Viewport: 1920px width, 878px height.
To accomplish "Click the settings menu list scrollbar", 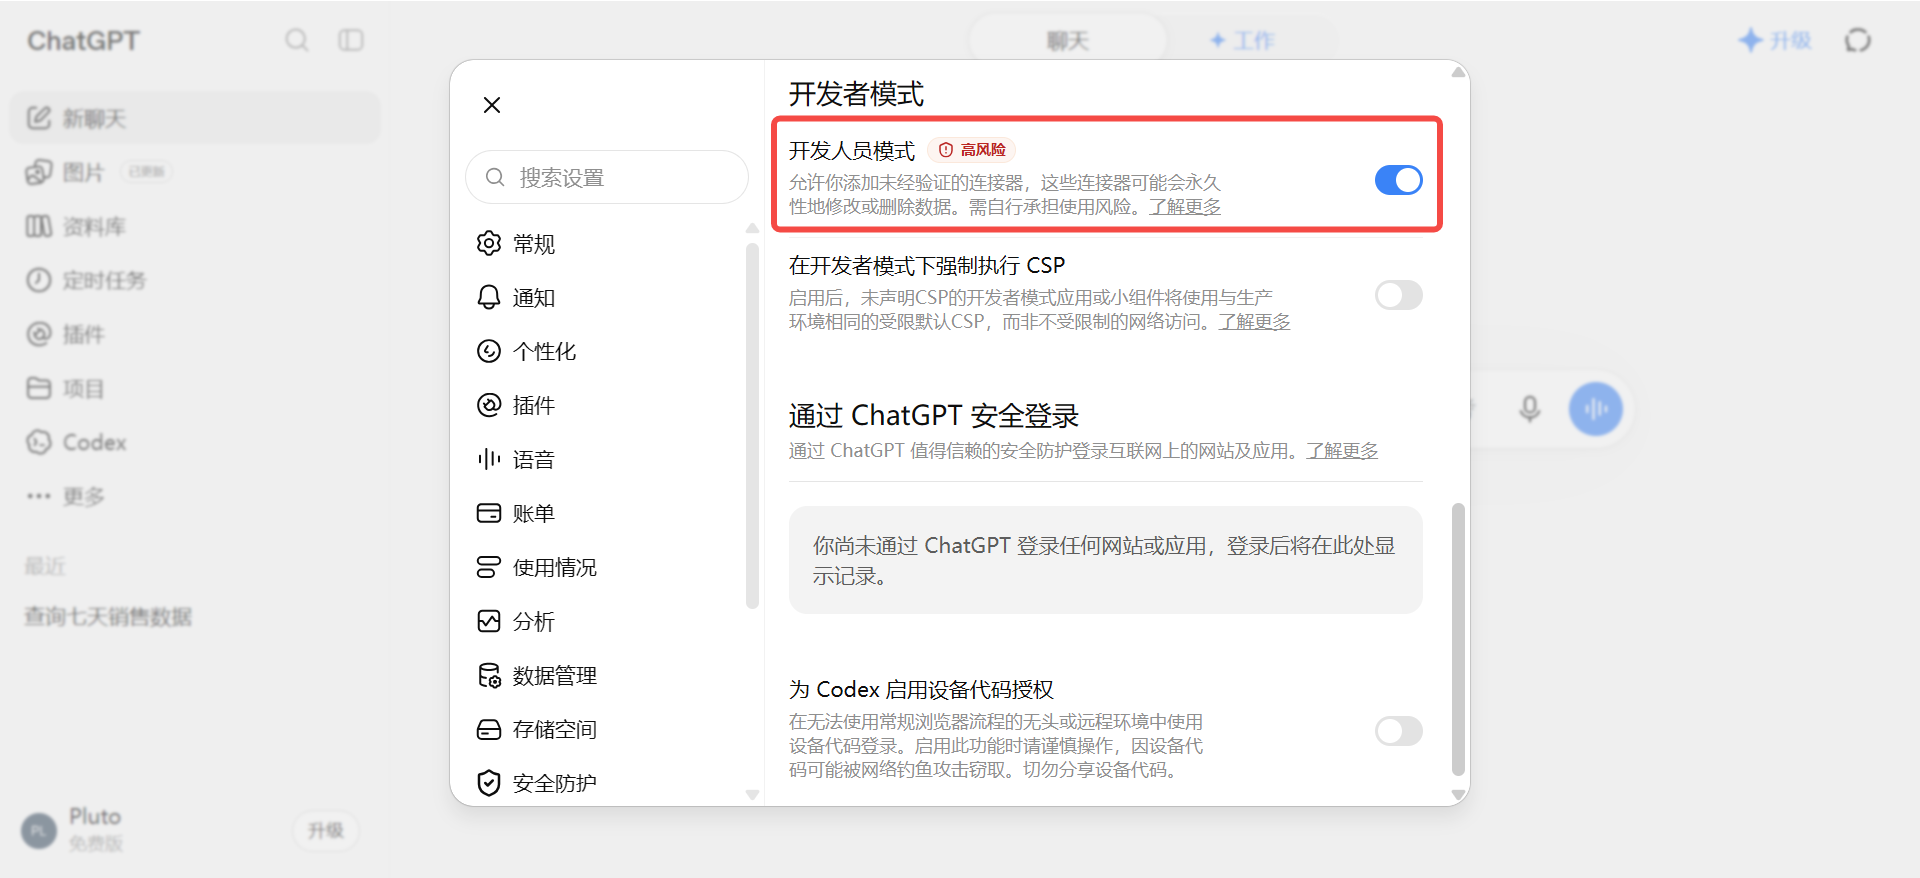I will (x=752, y=425).
